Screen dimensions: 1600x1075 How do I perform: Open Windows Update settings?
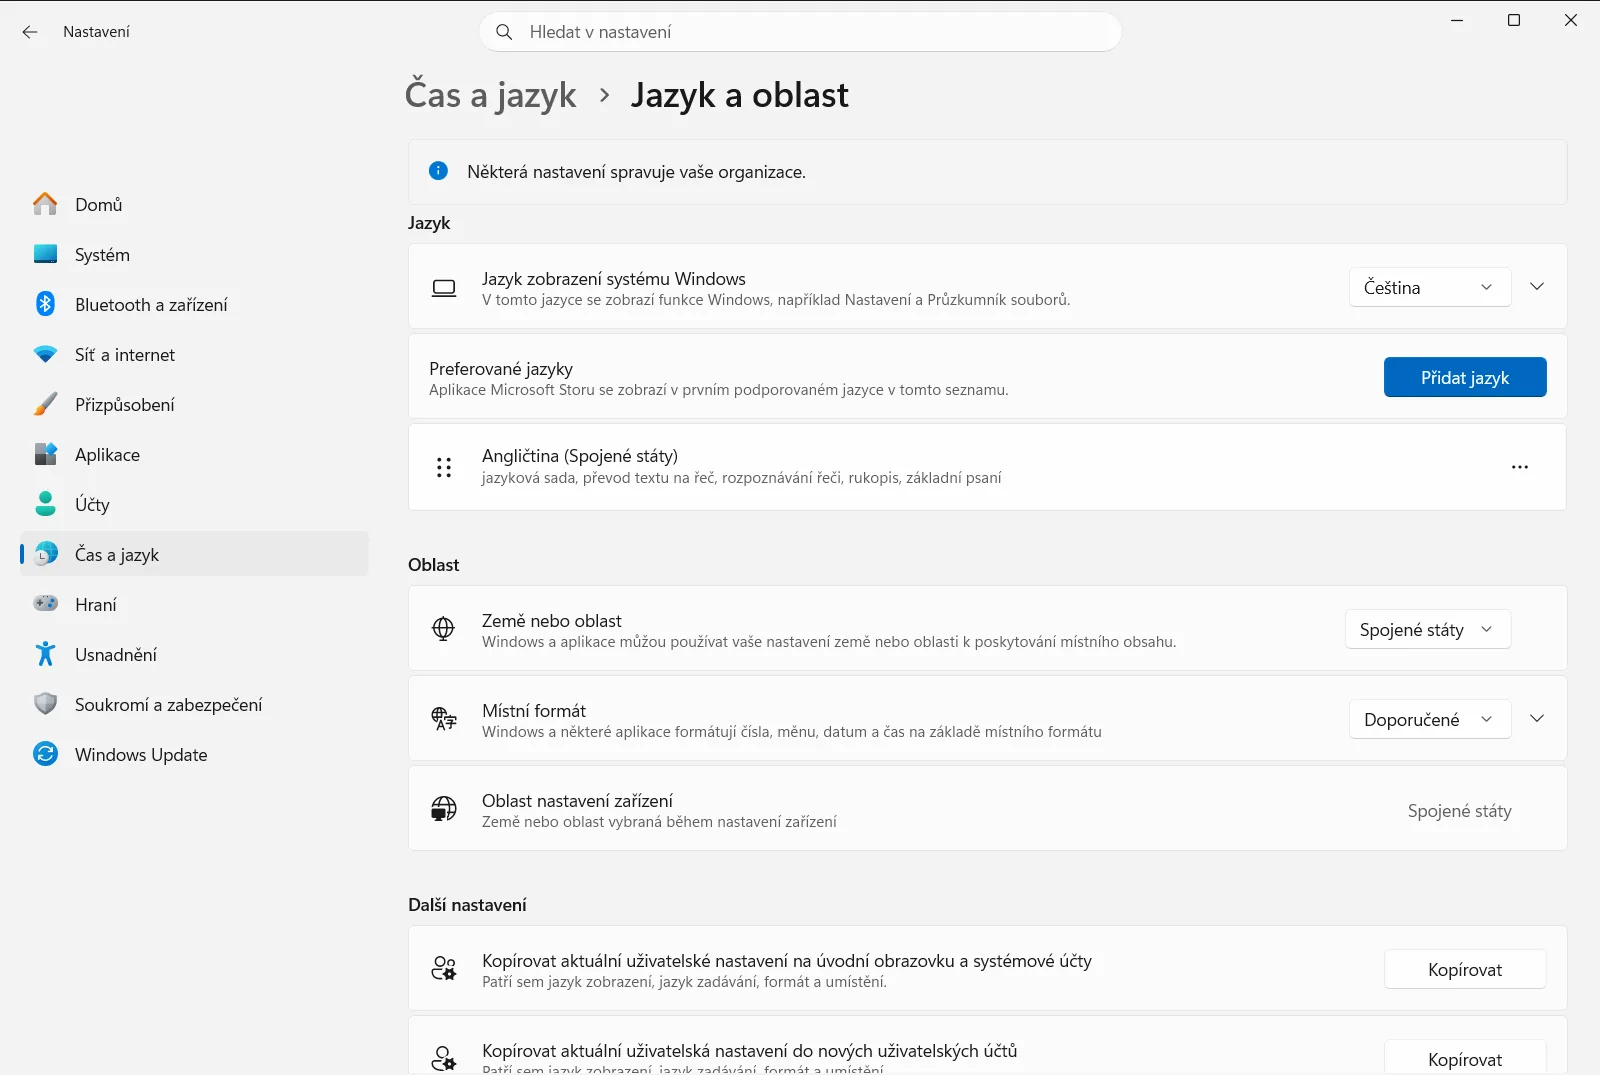194,754
